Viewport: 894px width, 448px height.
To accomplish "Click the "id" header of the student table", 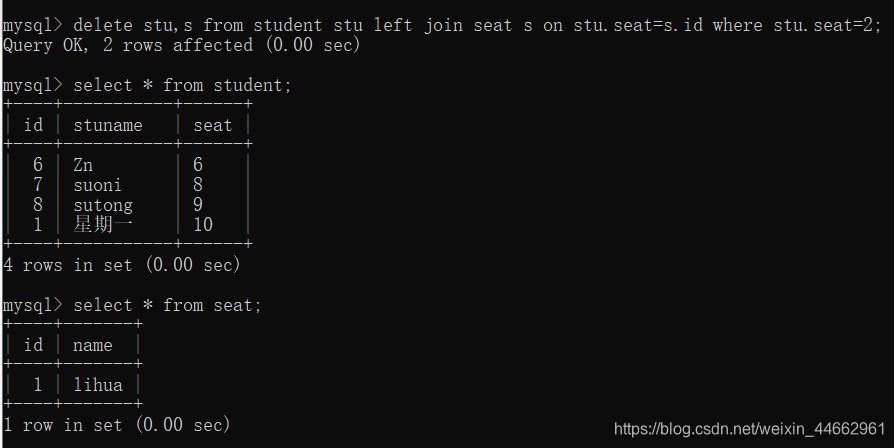I will (x=33, y=125).
